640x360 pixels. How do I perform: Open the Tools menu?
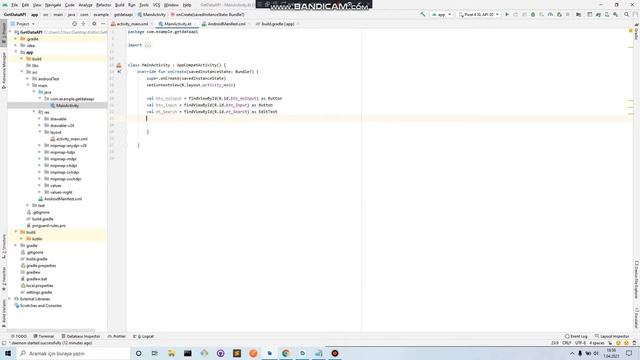click(144, 5)
